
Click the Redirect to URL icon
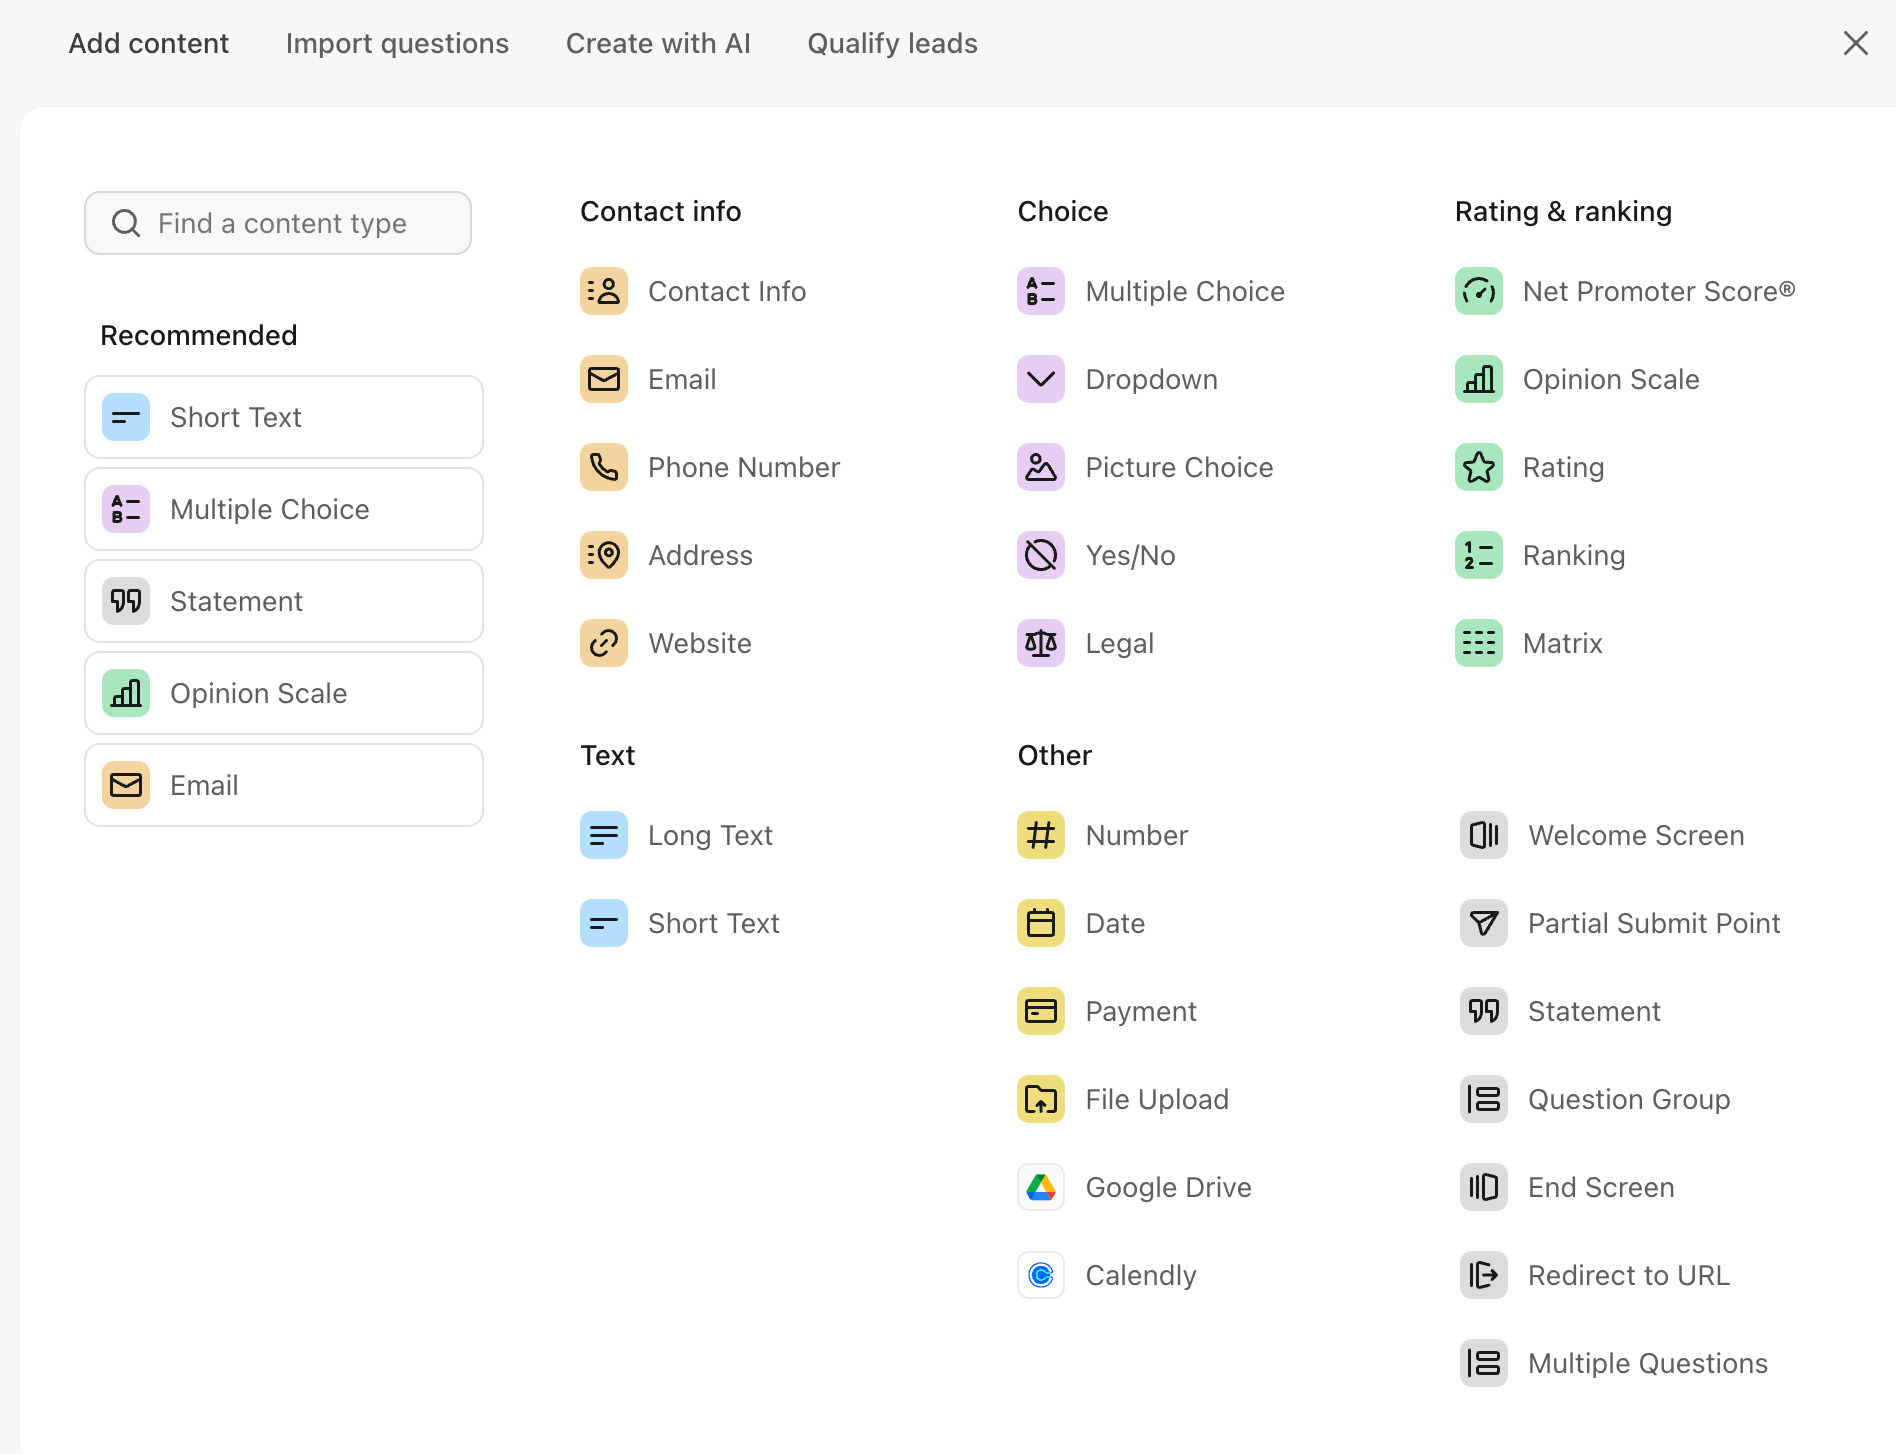[x=1483, y=1275]
